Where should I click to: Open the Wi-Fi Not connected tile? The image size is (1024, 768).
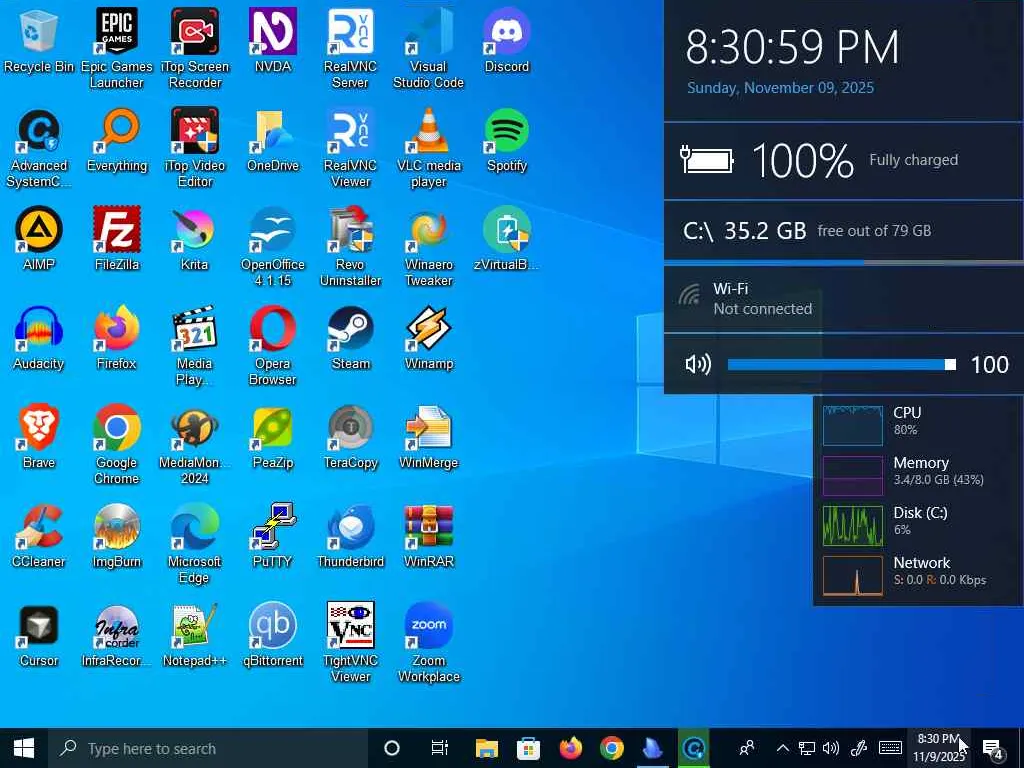coord(843,299)
